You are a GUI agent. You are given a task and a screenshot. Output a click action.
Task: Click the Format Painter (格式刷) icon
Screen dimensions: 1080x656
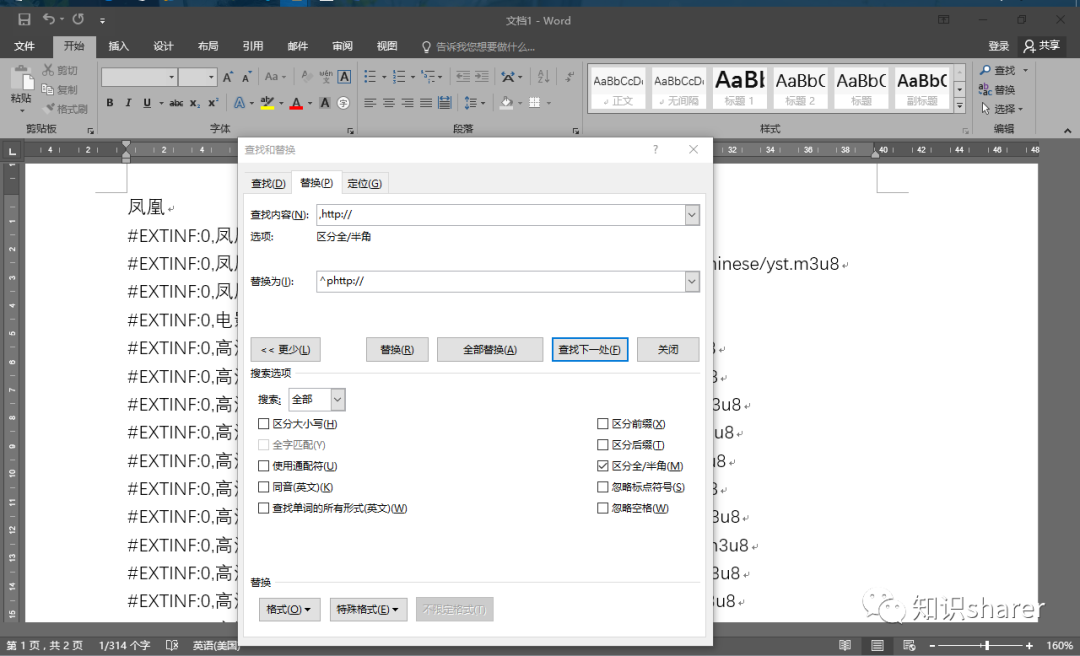48,108
